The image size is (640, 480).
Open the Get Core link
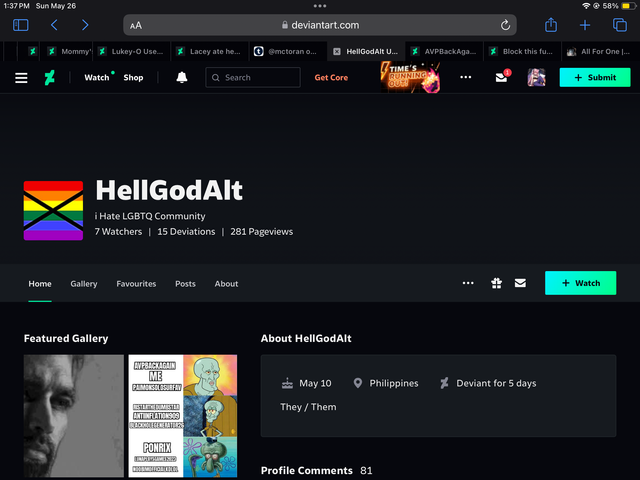pyautogui.click(x=331, y=78)
